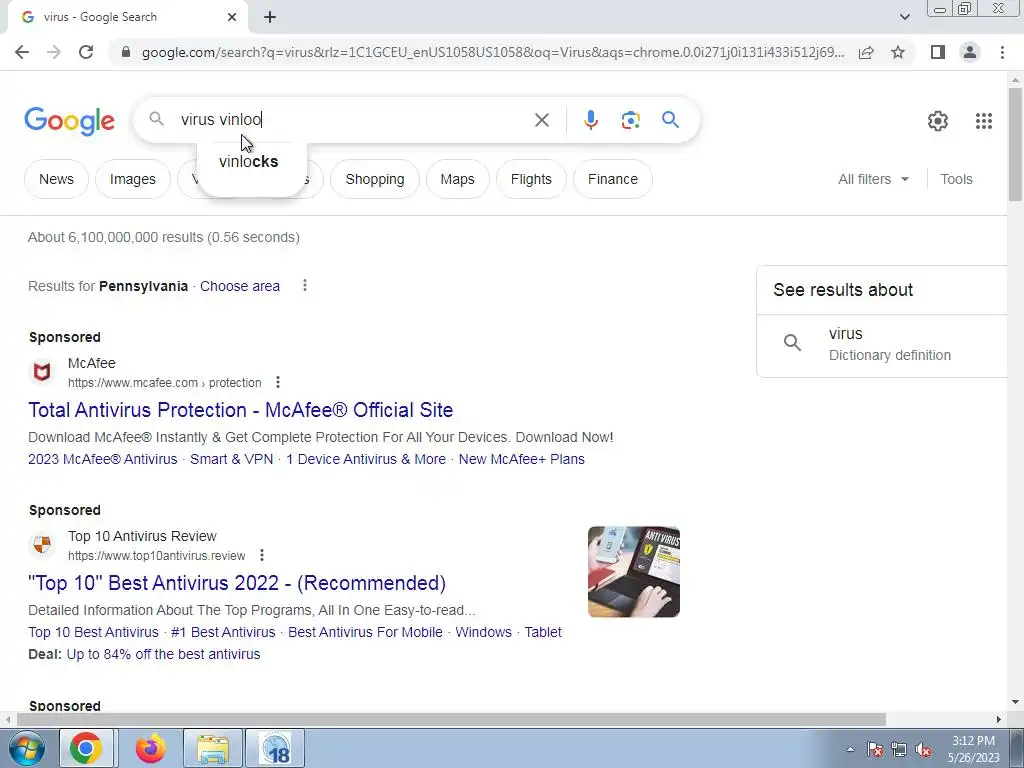The height and width of the screenshot is (768, 1024).
Task: Click the #1 Best Antivirus sitelink
Action: 223,632
